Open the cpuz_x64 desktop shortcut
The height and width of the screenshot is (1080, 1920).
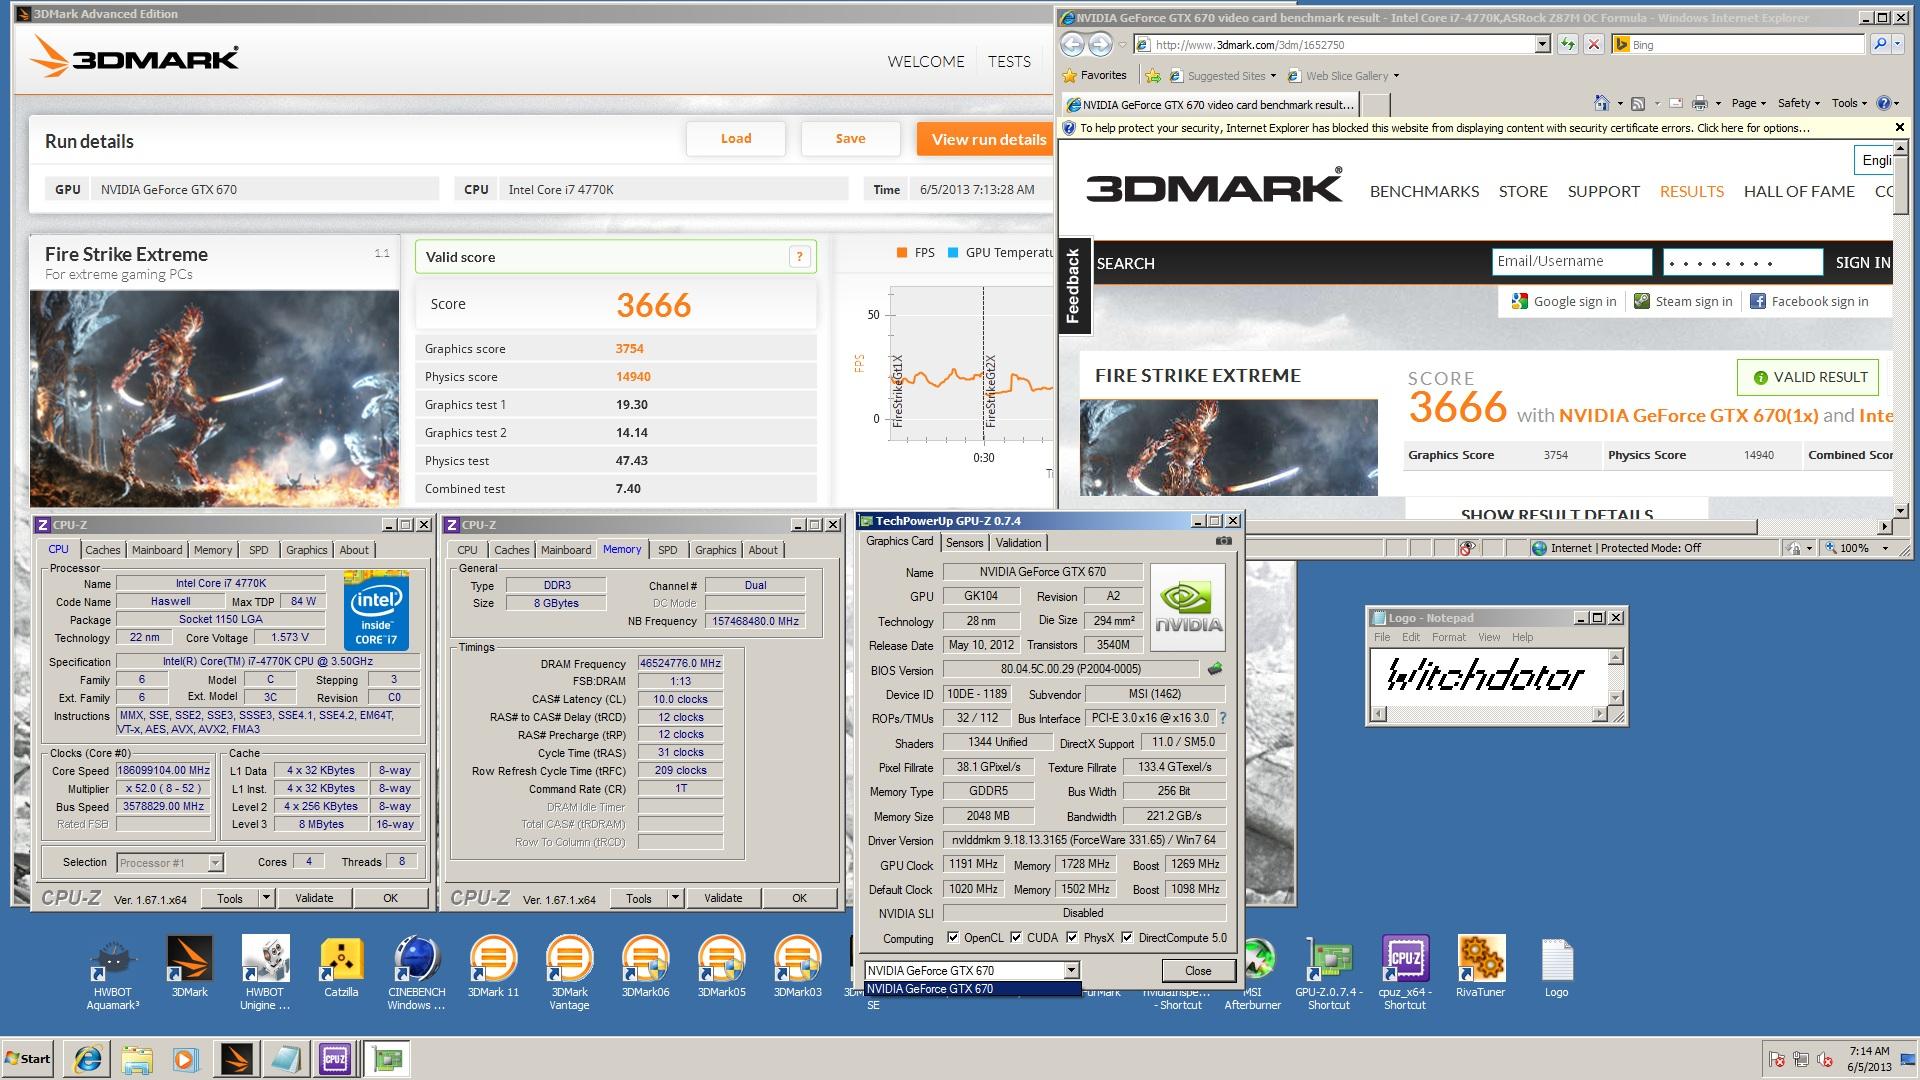click(x=1405, y=972)
